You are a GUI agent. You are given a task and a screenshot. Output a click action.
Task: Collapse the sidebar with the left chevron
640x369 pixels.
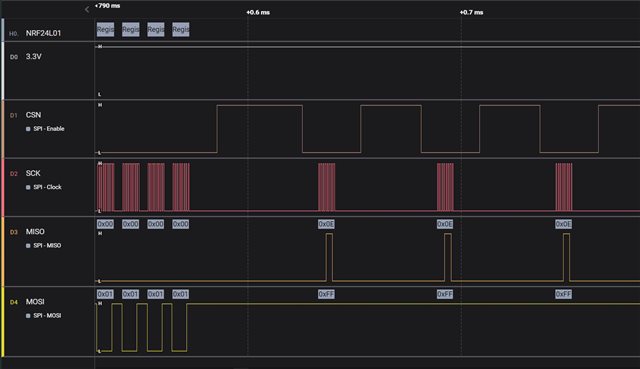(x=87, y=9)
